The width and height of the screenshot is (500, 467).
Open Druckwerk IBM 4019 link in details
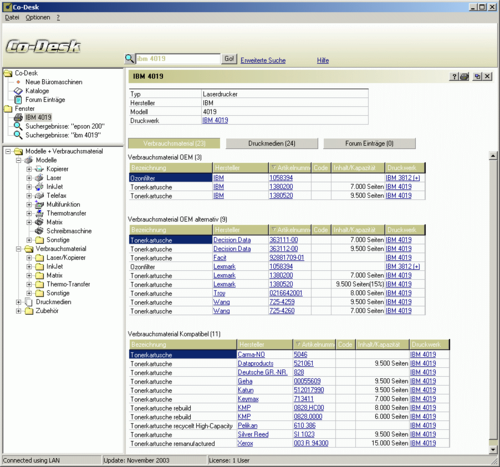pos(215,120)
